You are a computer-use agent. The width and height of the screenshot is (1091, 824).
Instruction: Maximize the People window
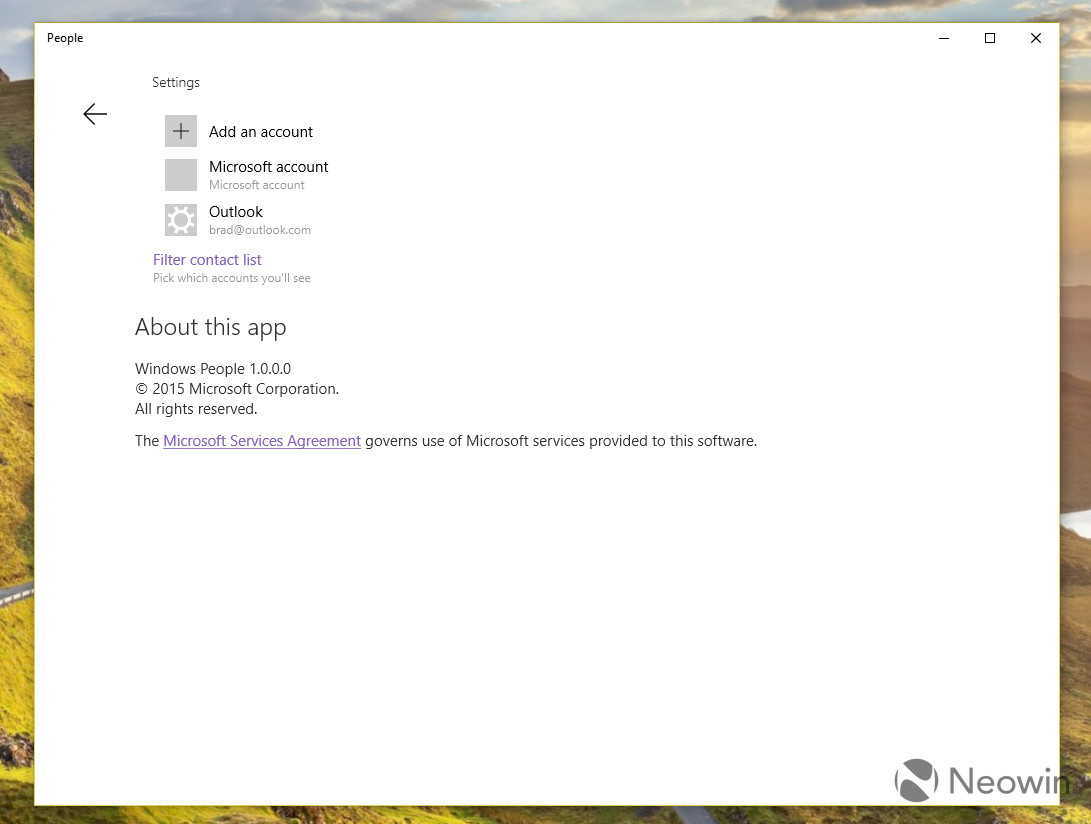989,38
